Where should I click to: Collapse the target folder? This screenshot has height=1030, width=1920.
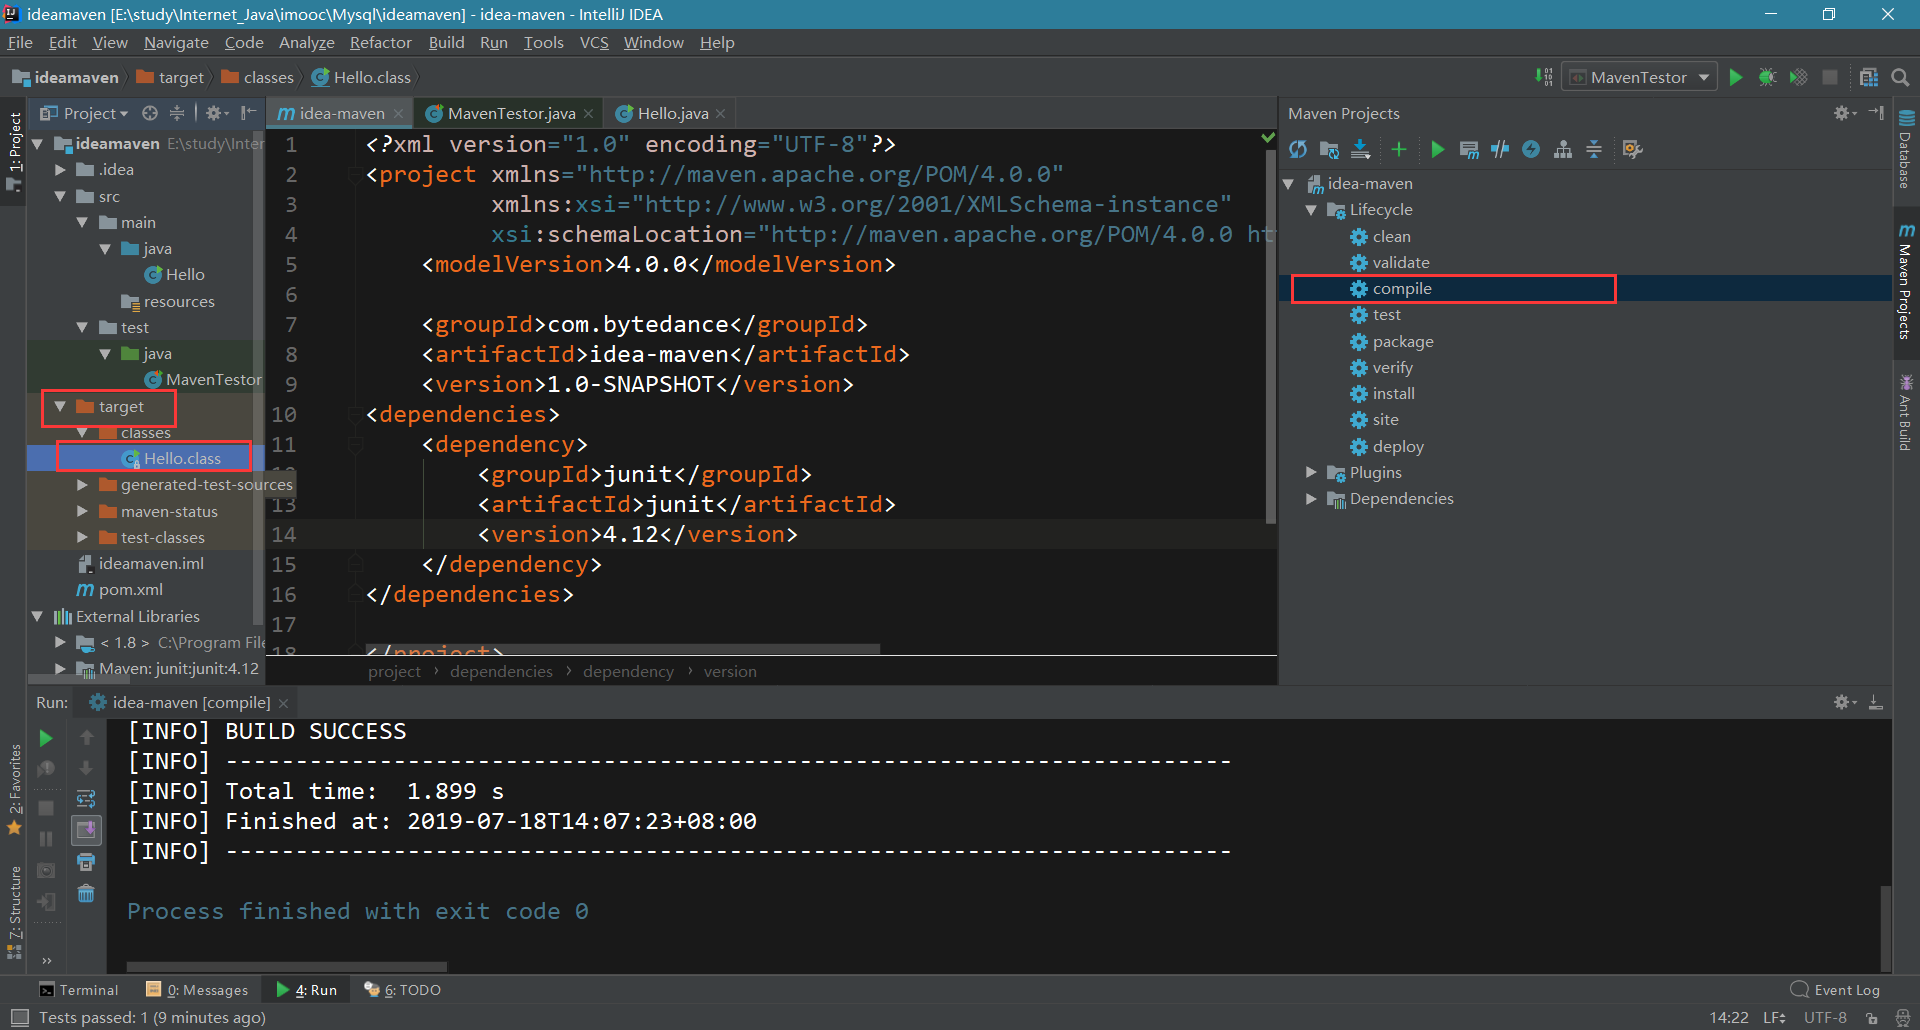tap(60, 406)
